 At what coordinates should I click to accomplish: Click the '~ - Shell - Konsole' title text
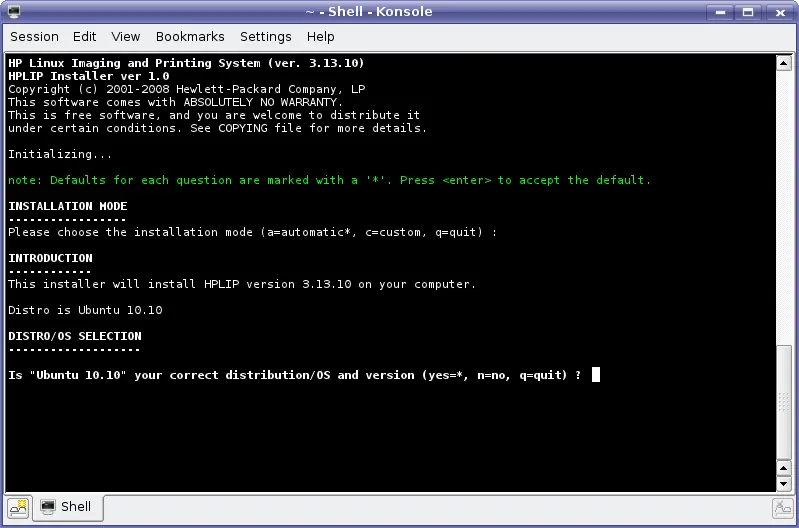pyautogui.click(x=369, y=12)
